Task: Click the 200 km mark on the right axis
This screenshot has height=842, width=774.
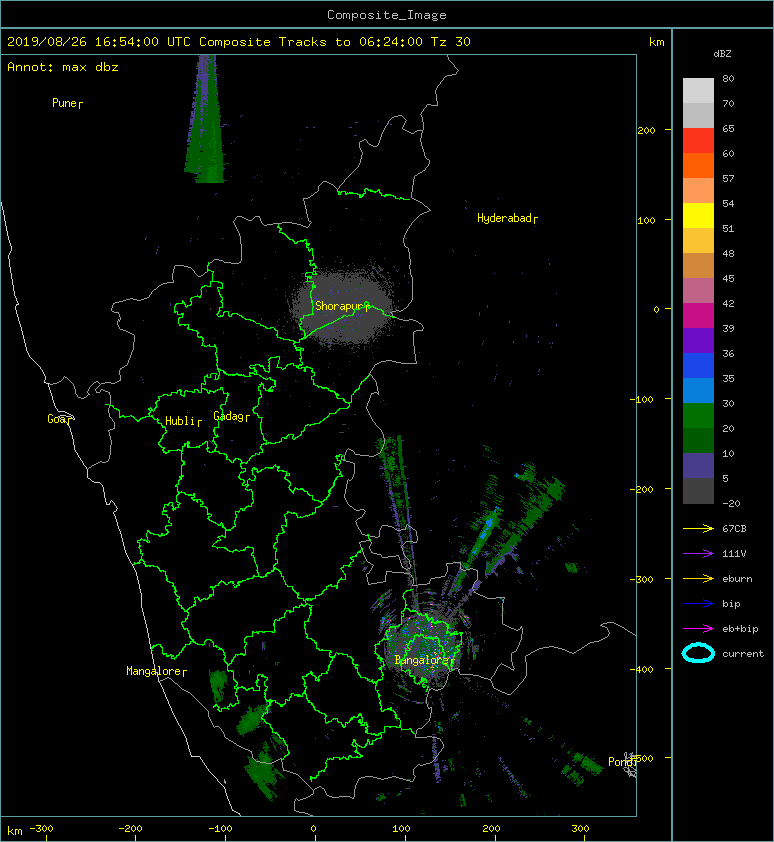Action: pos(646,130)
